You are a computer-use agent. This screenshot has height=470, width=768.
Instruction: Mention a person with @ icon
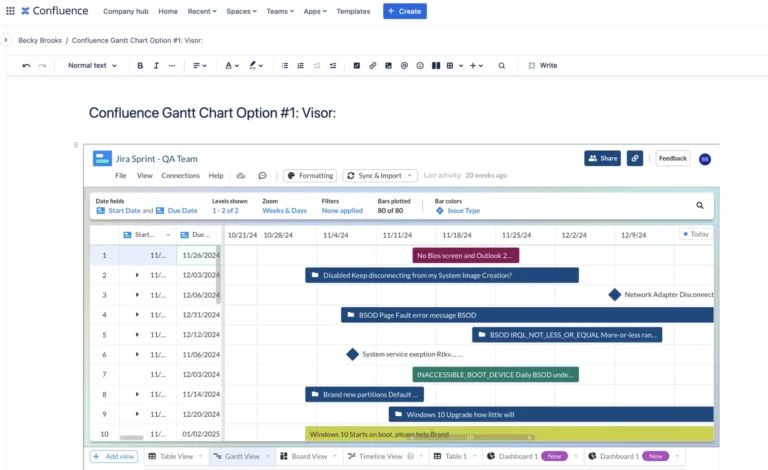[x=404, y=66]
